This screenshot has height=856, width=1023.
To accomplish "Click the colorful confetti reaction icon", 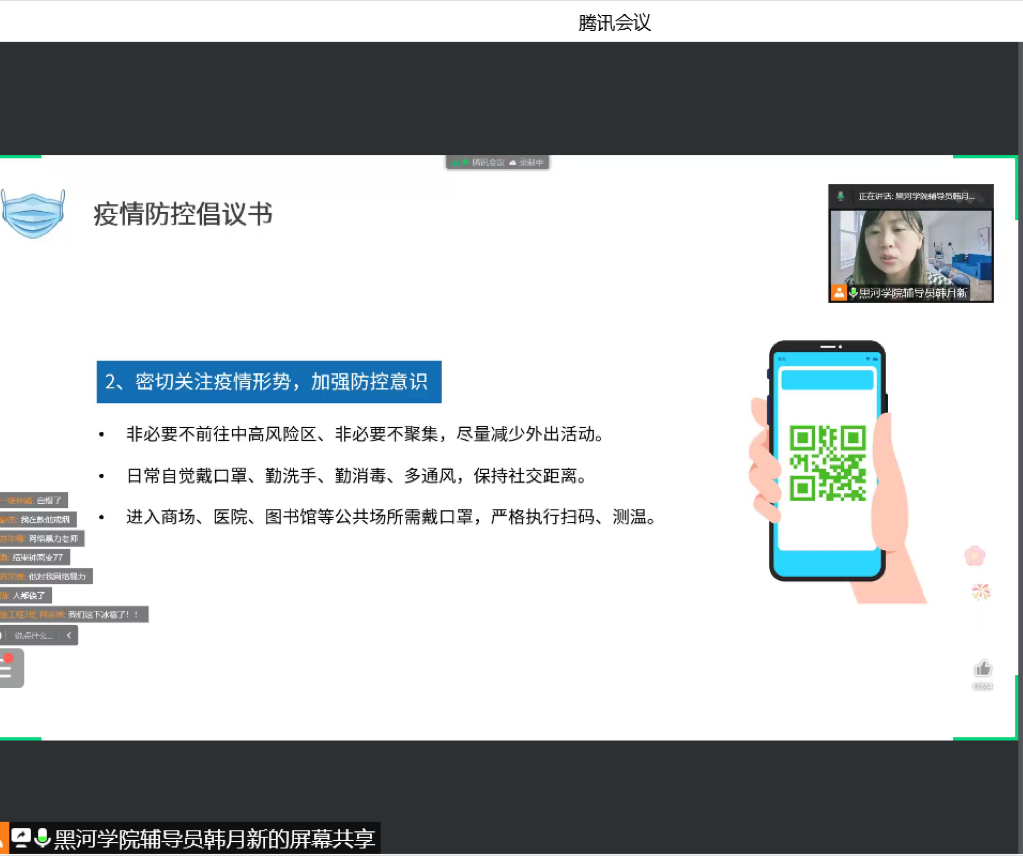I will coord(981,592).
